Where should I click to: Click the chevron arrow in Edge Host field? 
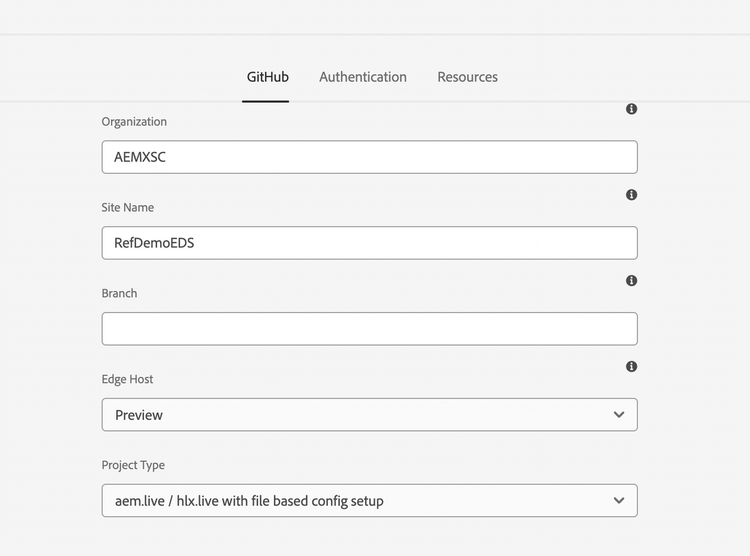click(619, 415)
